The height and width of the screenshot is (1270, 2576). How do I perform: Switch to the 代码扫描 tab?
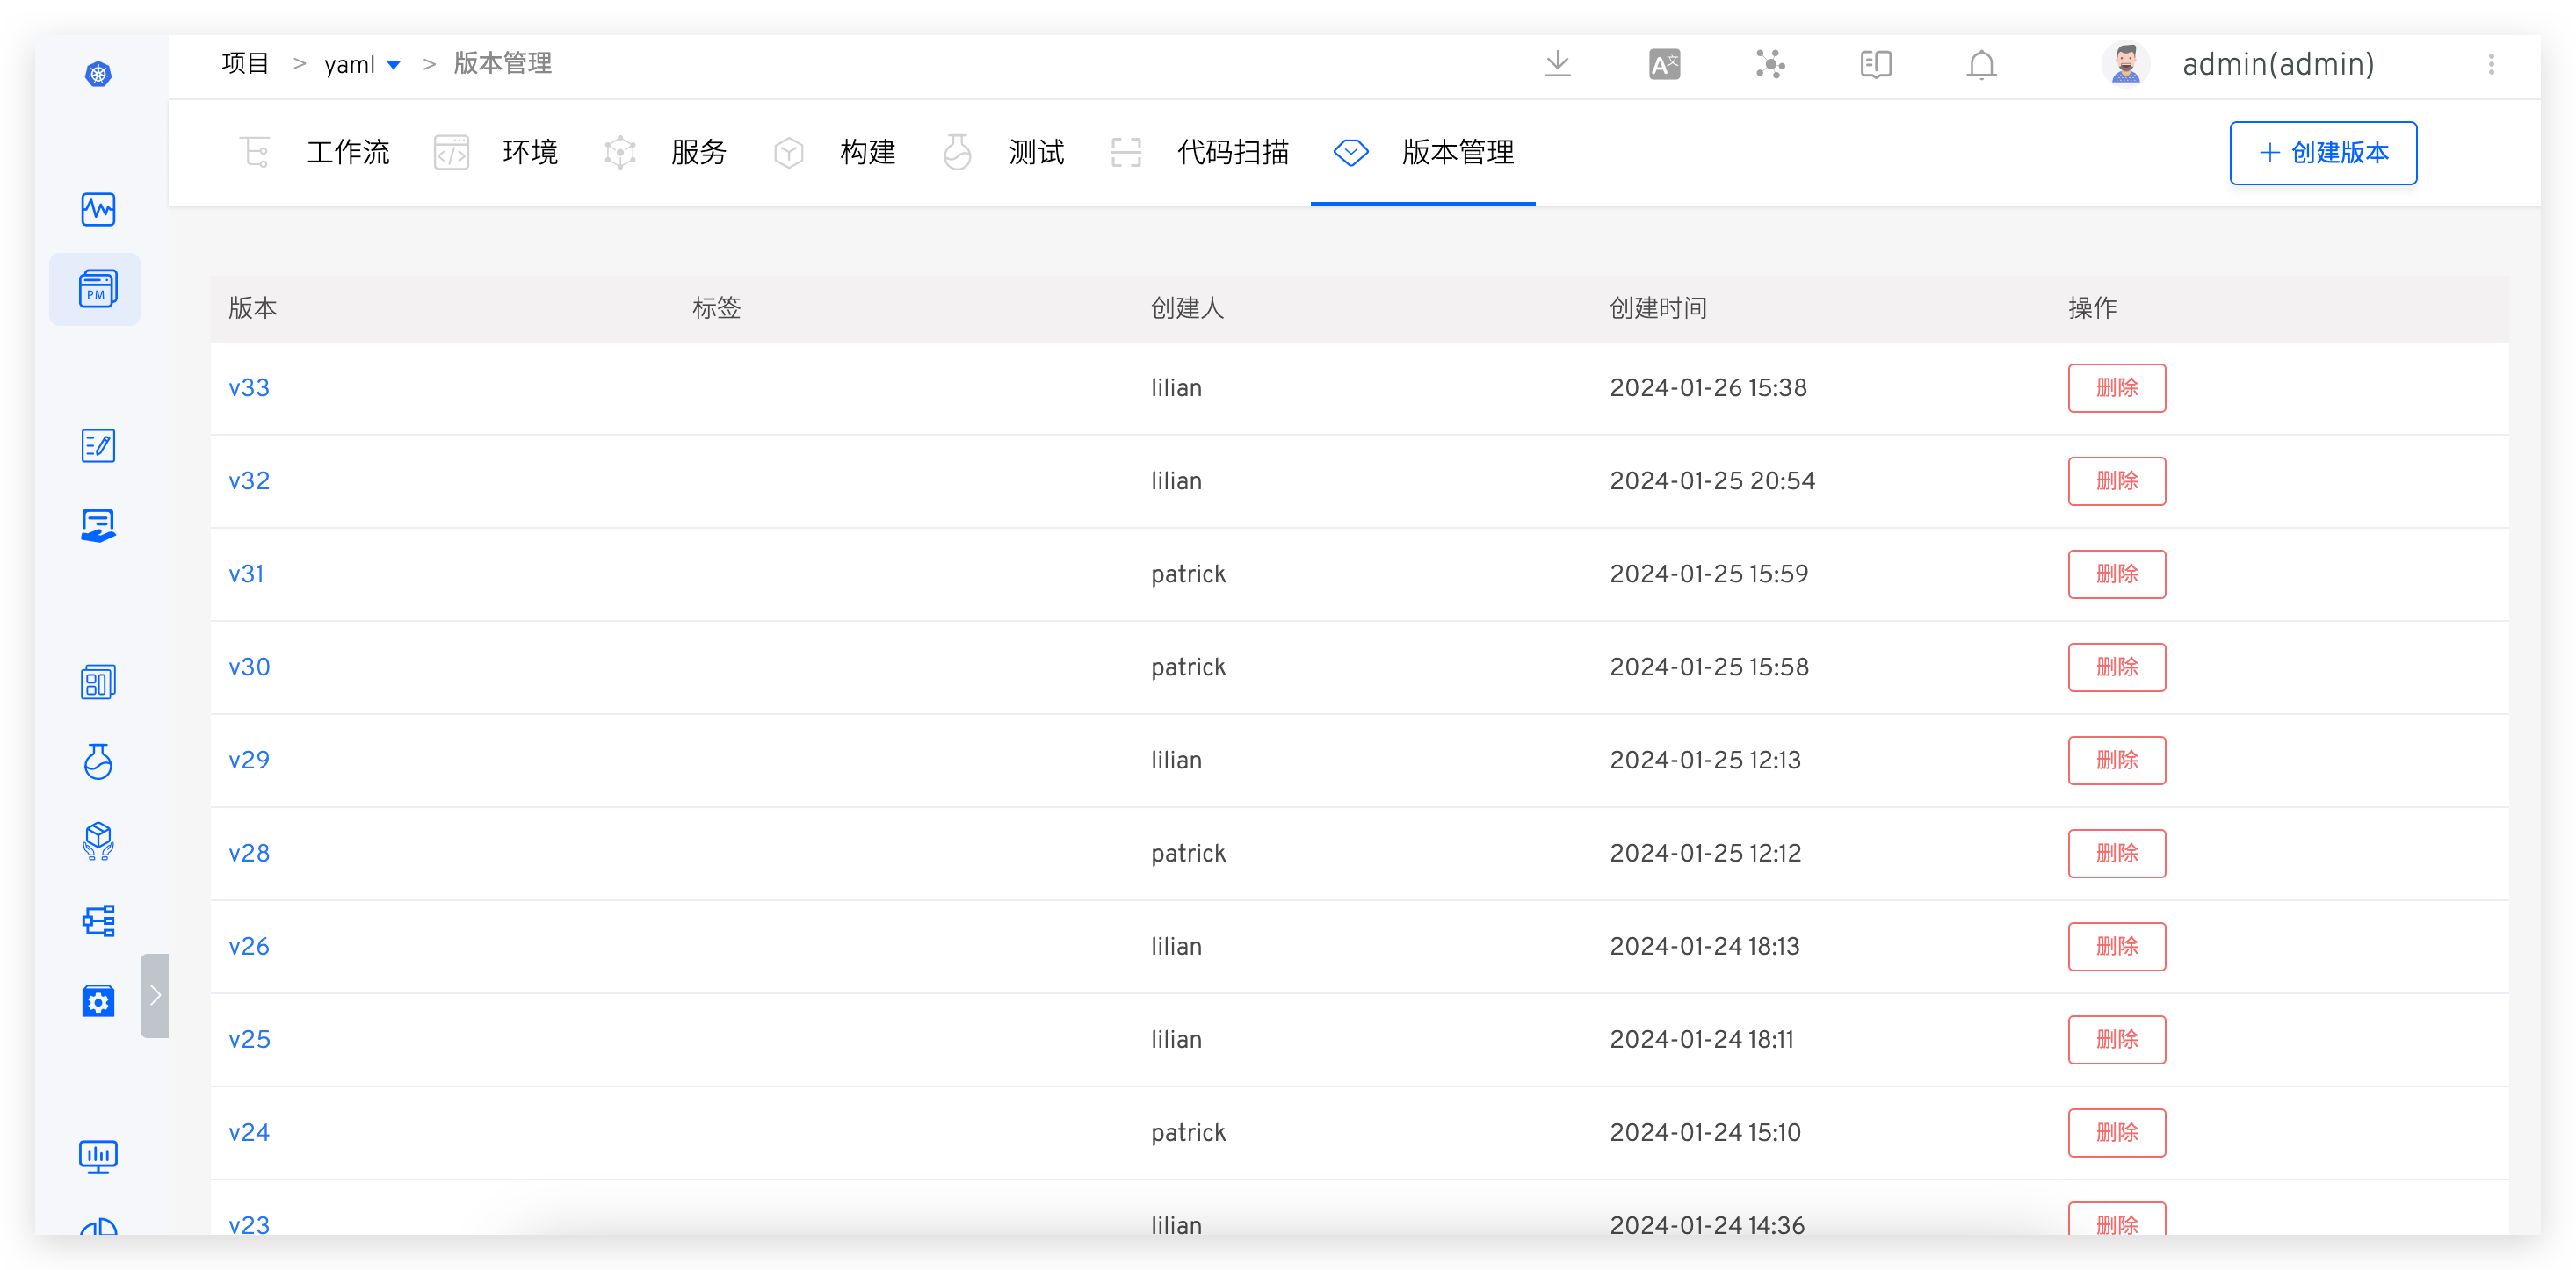(x=1233, y=152)
